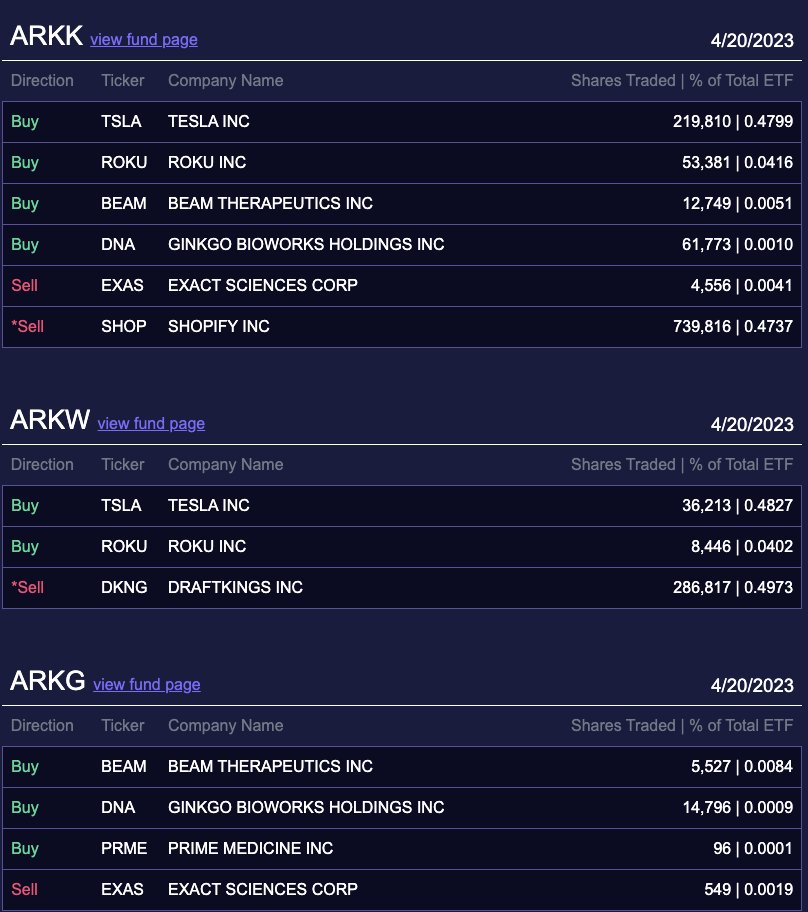Sort by the Ticker column header in ARKW
The height and width of the screenshot is (912, 808).
coord(122,464)
